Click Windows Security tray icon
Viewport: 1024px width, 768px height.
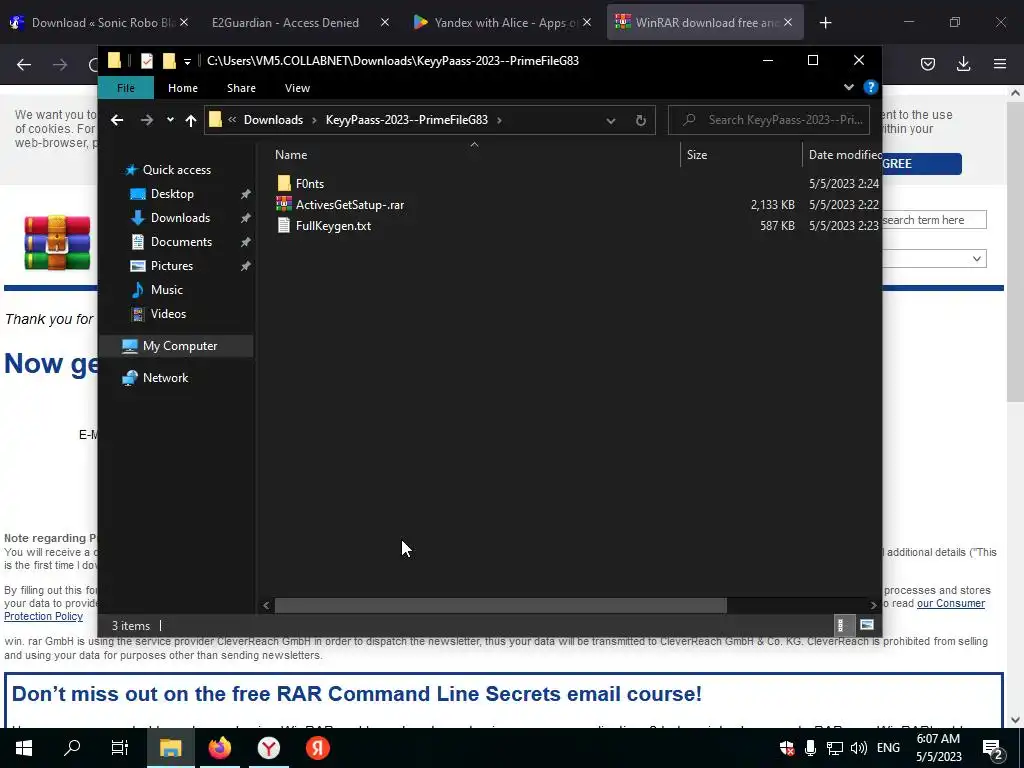coord(786,748)
